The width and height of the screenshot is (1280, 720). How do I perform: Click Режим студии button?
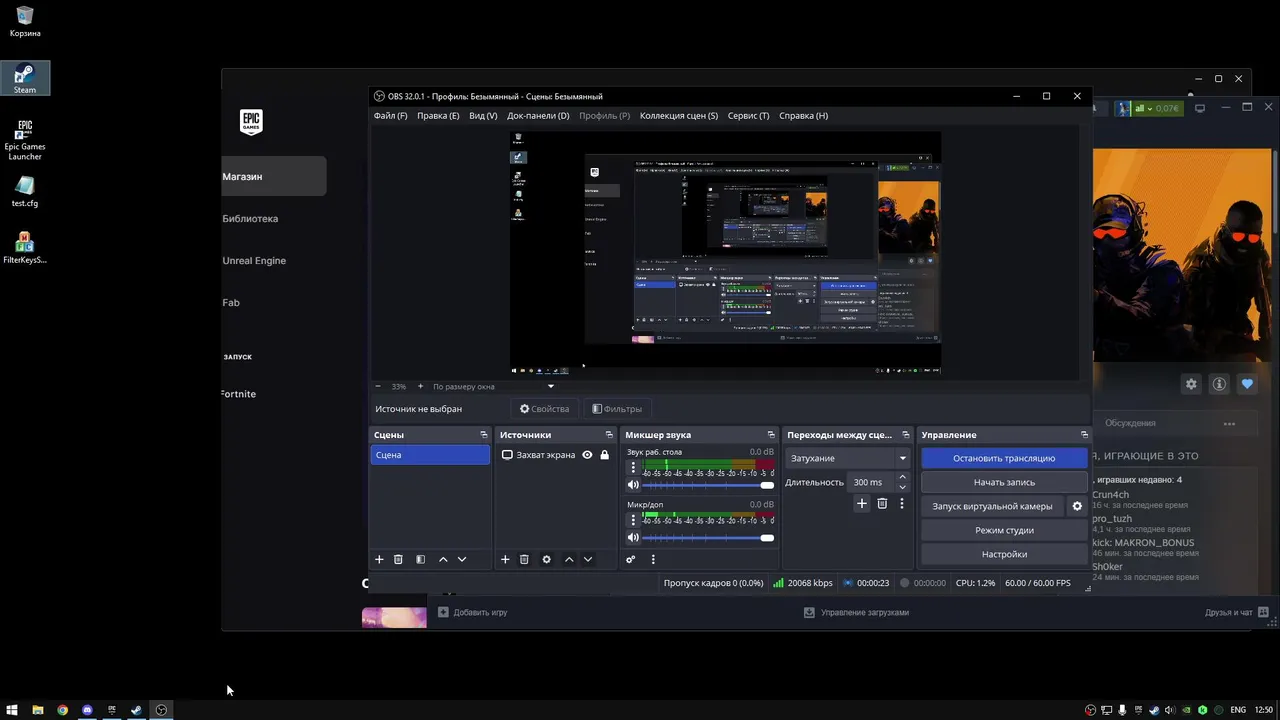1004,530
